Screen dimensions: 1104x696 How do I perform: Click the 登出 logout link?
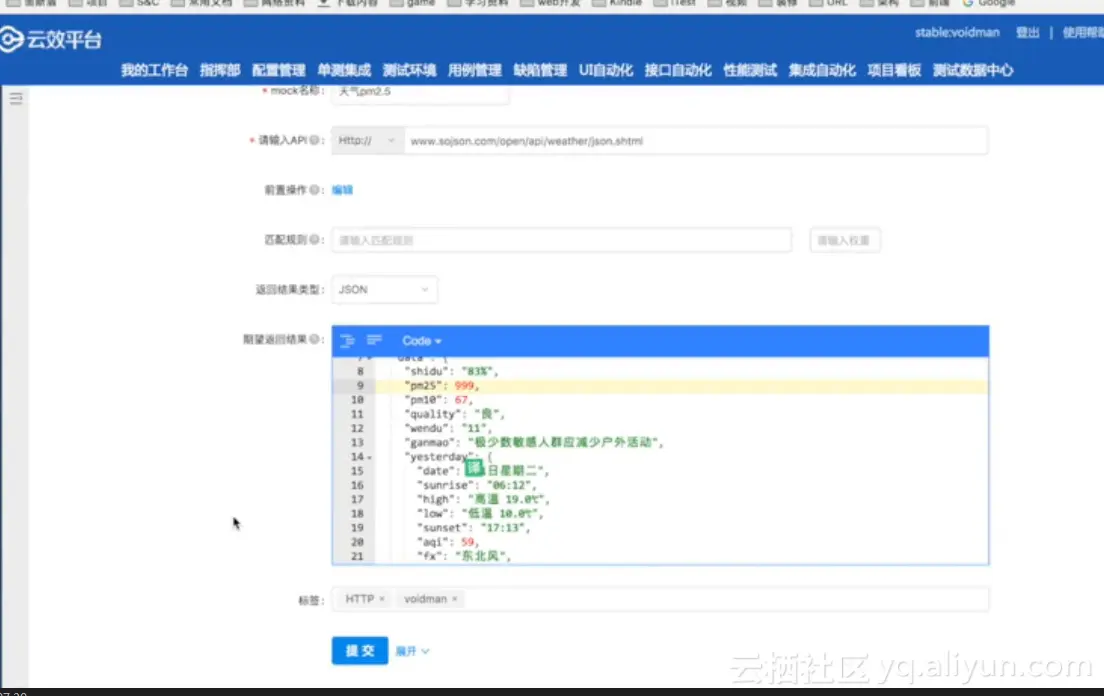coord(1027,32)
